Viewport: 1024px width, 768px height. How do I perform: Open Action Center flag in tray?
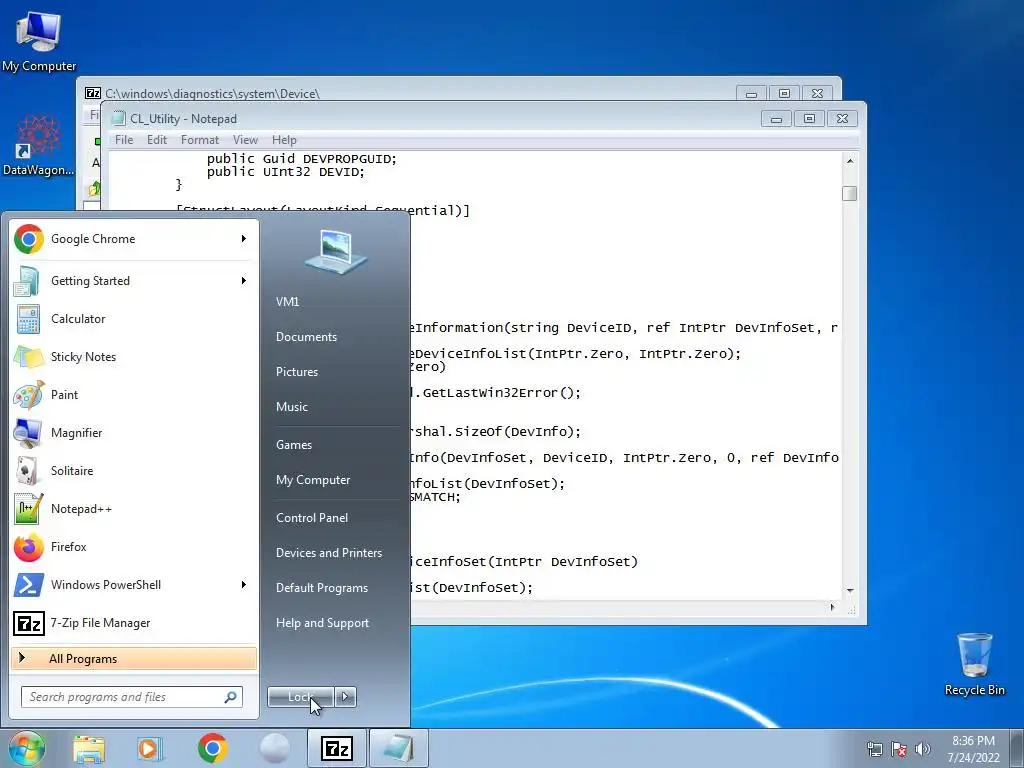899,749
